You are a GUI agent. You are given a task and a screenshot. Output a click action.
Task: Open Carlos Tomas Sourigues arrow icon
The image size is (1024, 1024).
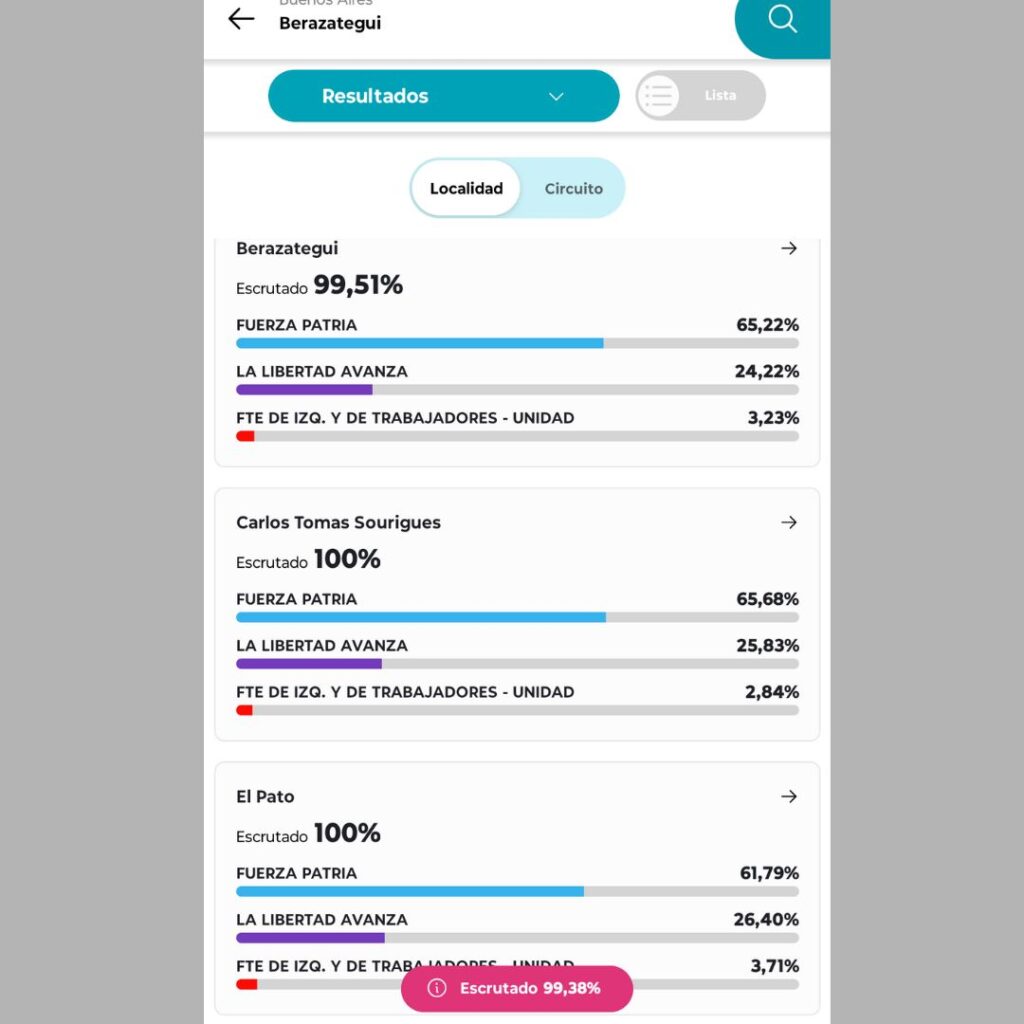click(x=789, y=522)
